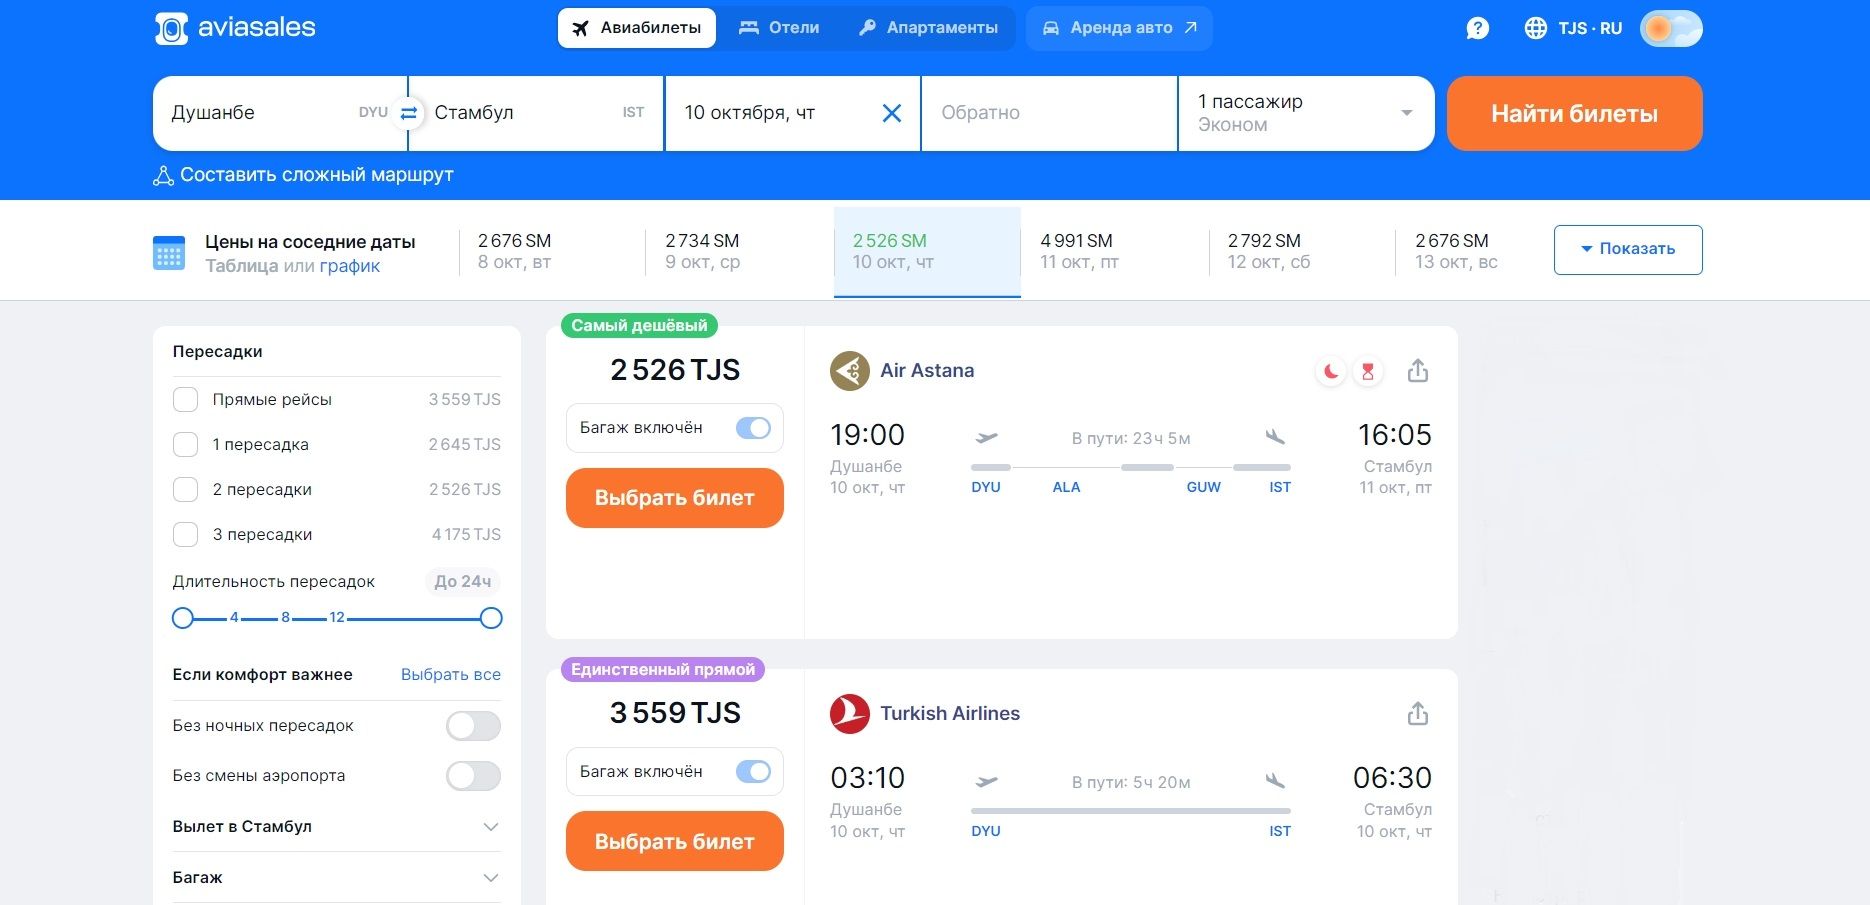This screenshot has width=1870, height=905.
Task: Click the landing plane icon on Turkish Airlines flight
Action: pyautogui.click(x=1275, y=780)
